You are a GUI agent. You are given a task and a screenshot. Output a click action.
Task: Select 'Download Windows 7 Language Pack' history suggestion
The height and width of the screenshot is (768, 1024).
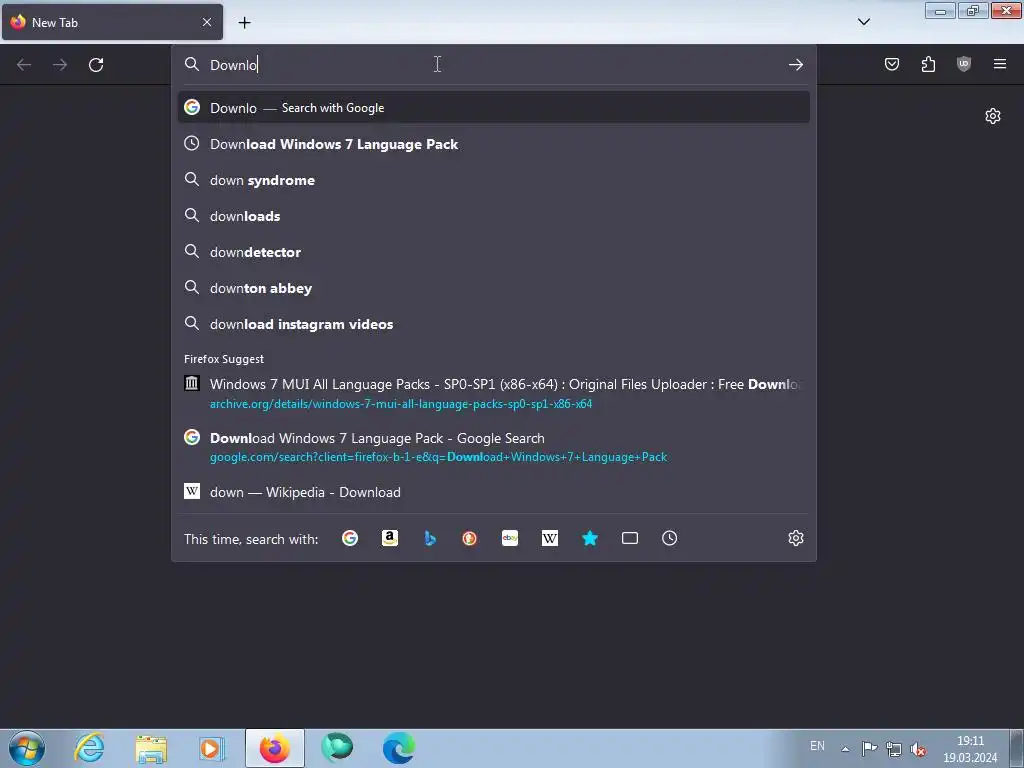click(494, 144)
